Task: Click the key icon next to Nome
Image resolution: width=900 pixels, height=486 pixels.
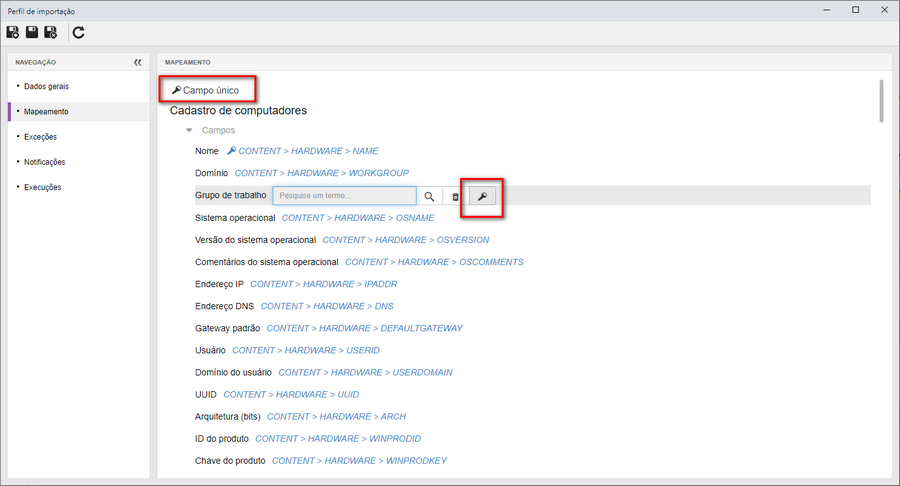Action: pyautogui.click(x=231, y=150)
